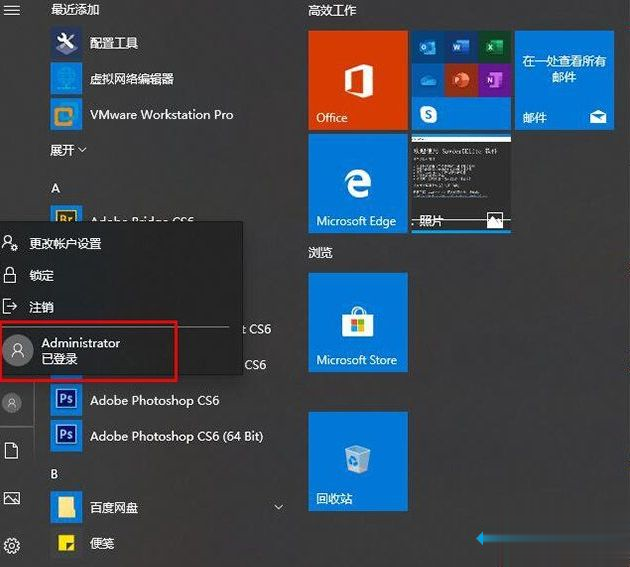Click the Word icon in Office group tile
Viewport: 630px width, 567px height.
461,47
